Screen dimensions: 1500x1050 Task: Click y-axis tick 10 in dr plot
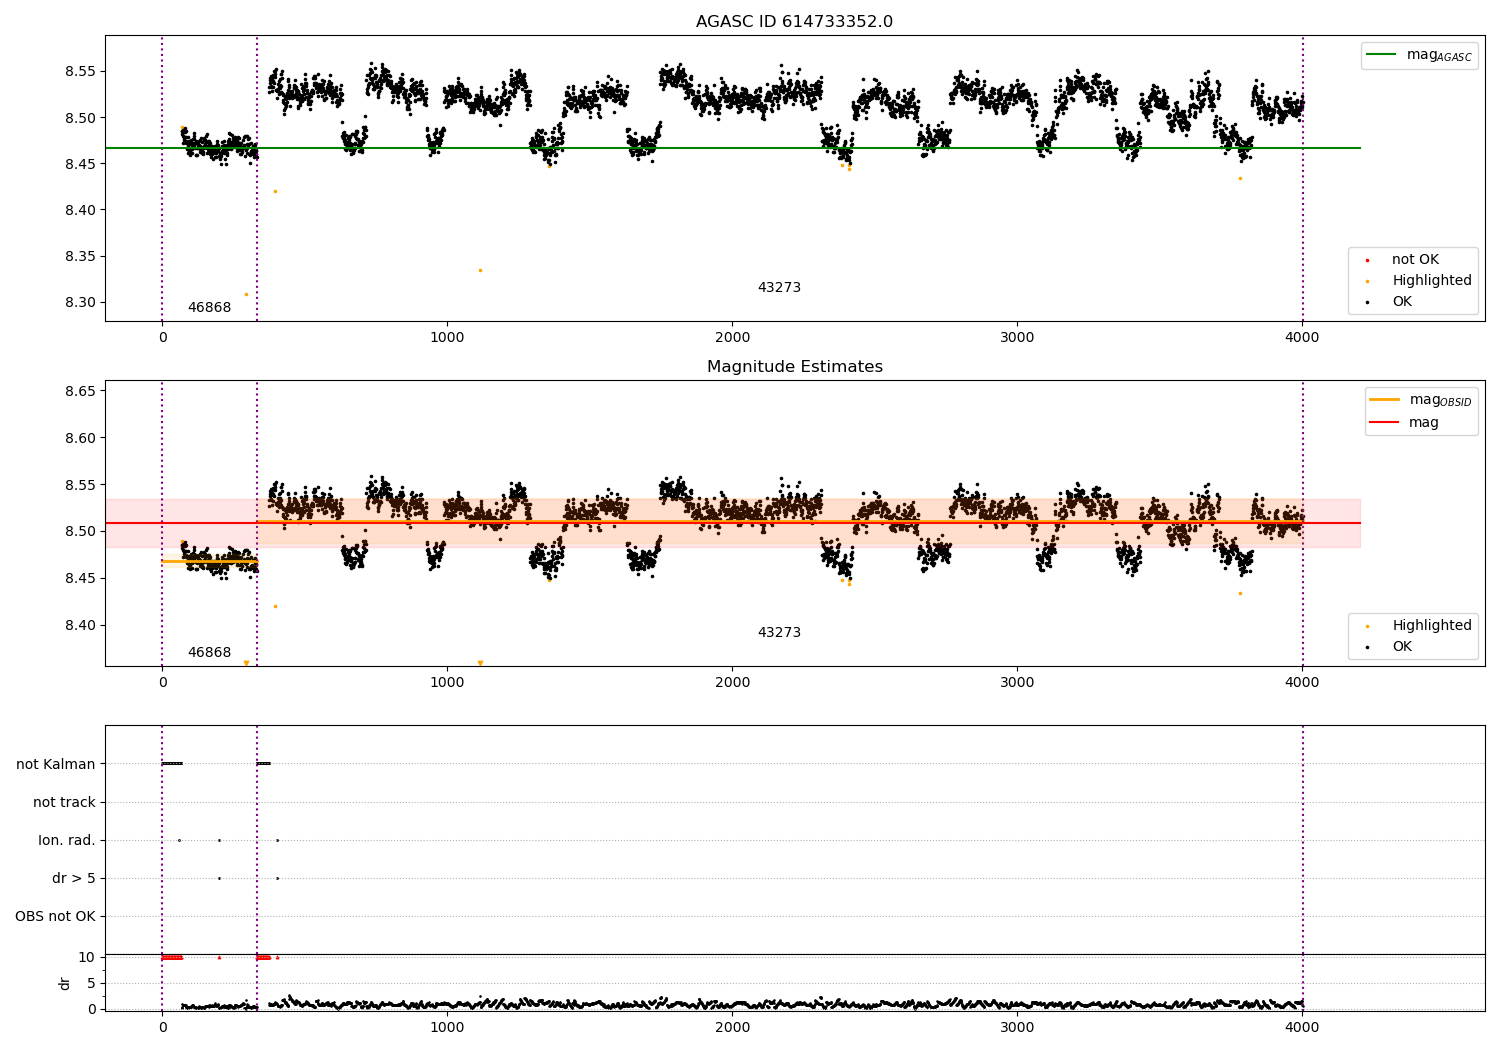coord(87,958)
